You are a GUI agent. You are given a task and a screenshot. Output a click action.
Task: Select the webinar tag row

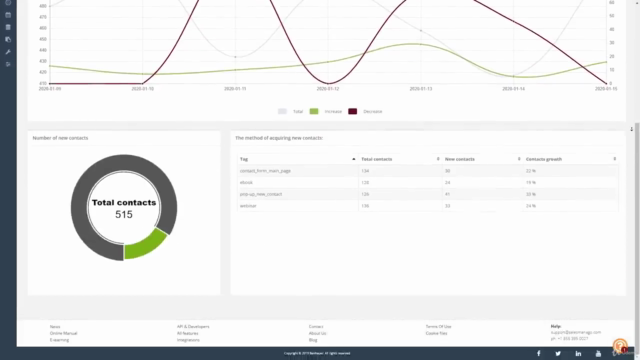point(428,206)
